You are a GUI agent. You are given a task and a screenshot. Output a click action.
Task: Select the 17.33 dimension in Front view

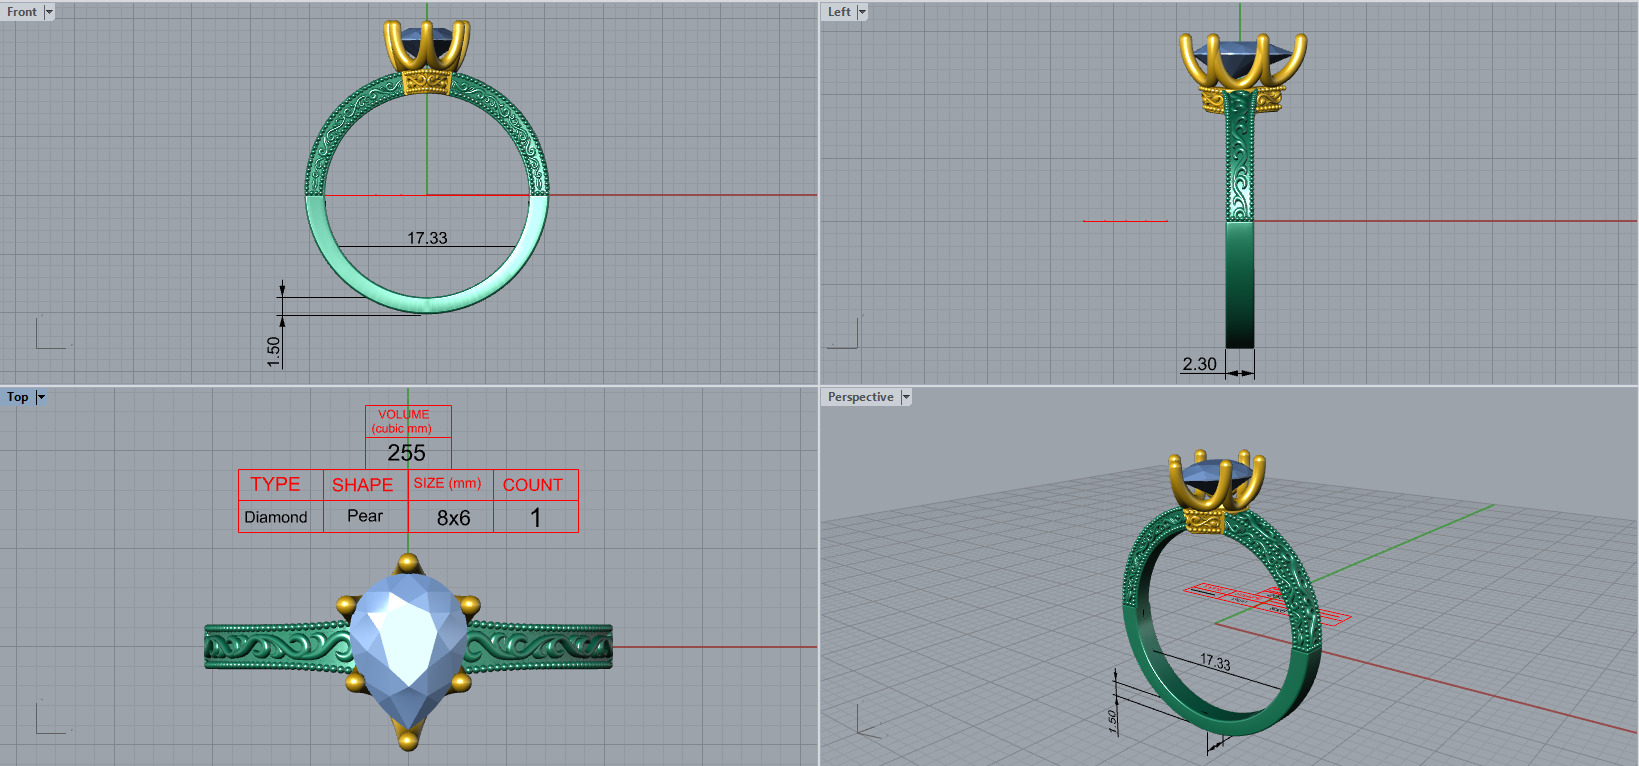pyautogui.click(x=427, y=238)
